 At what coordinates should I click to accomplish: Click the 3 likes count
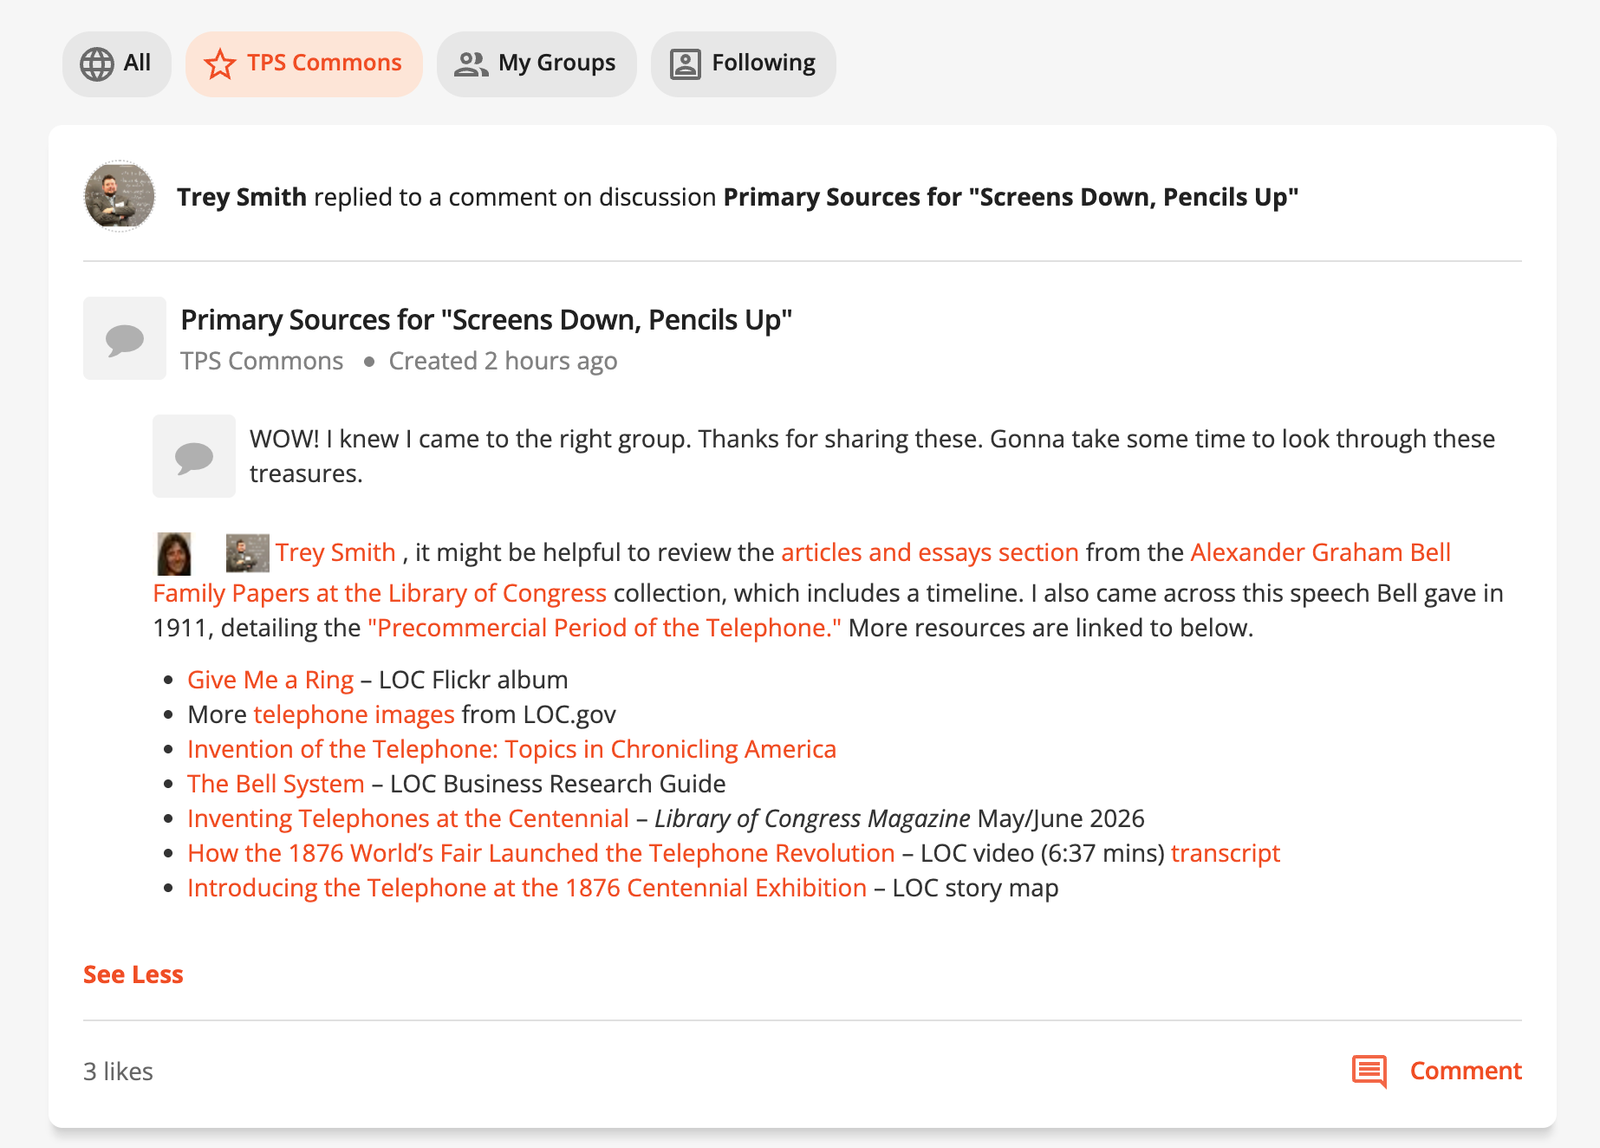(x=118, y=1072)
